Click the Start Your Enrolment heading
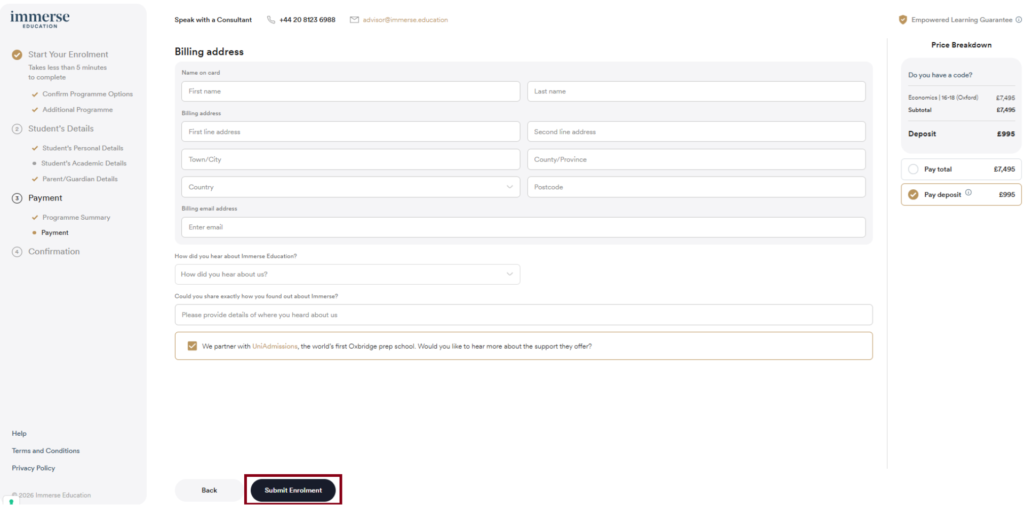This screenshot has width=1024, height=512. coord(69,55)
